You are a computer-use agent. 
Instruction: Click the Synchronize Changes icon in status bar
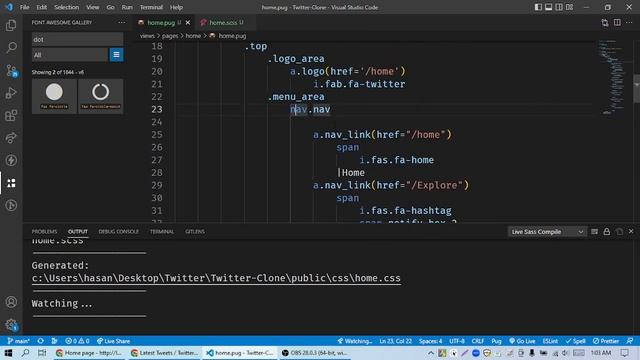pos(40,341)
